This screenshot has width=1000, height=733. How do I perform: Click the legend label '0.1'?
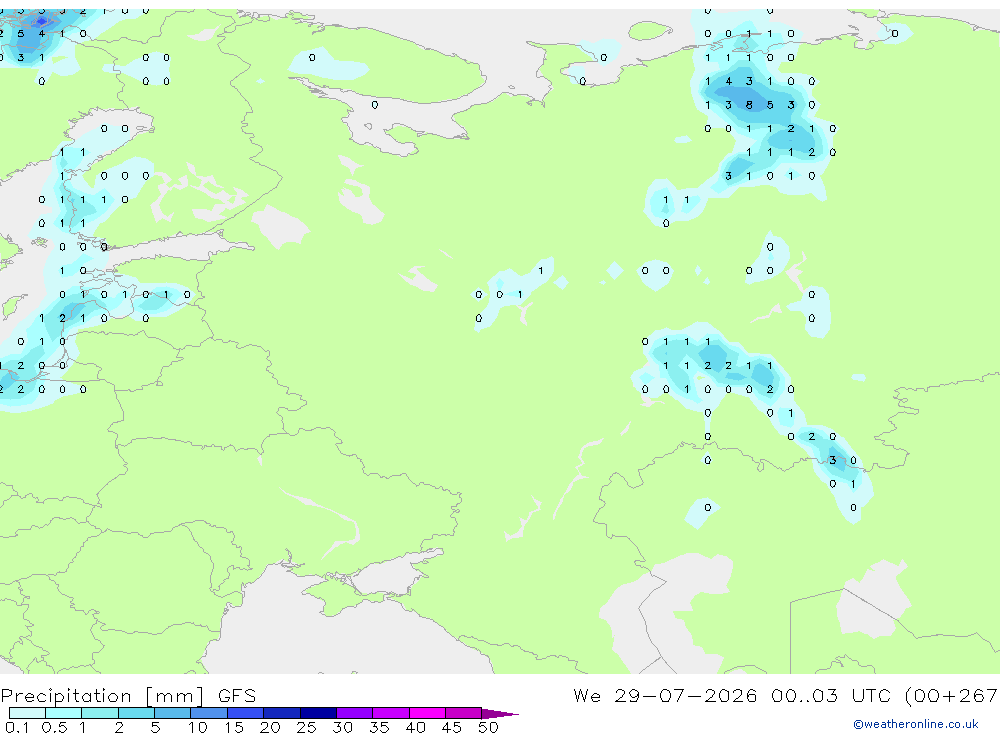click(17, 727)
